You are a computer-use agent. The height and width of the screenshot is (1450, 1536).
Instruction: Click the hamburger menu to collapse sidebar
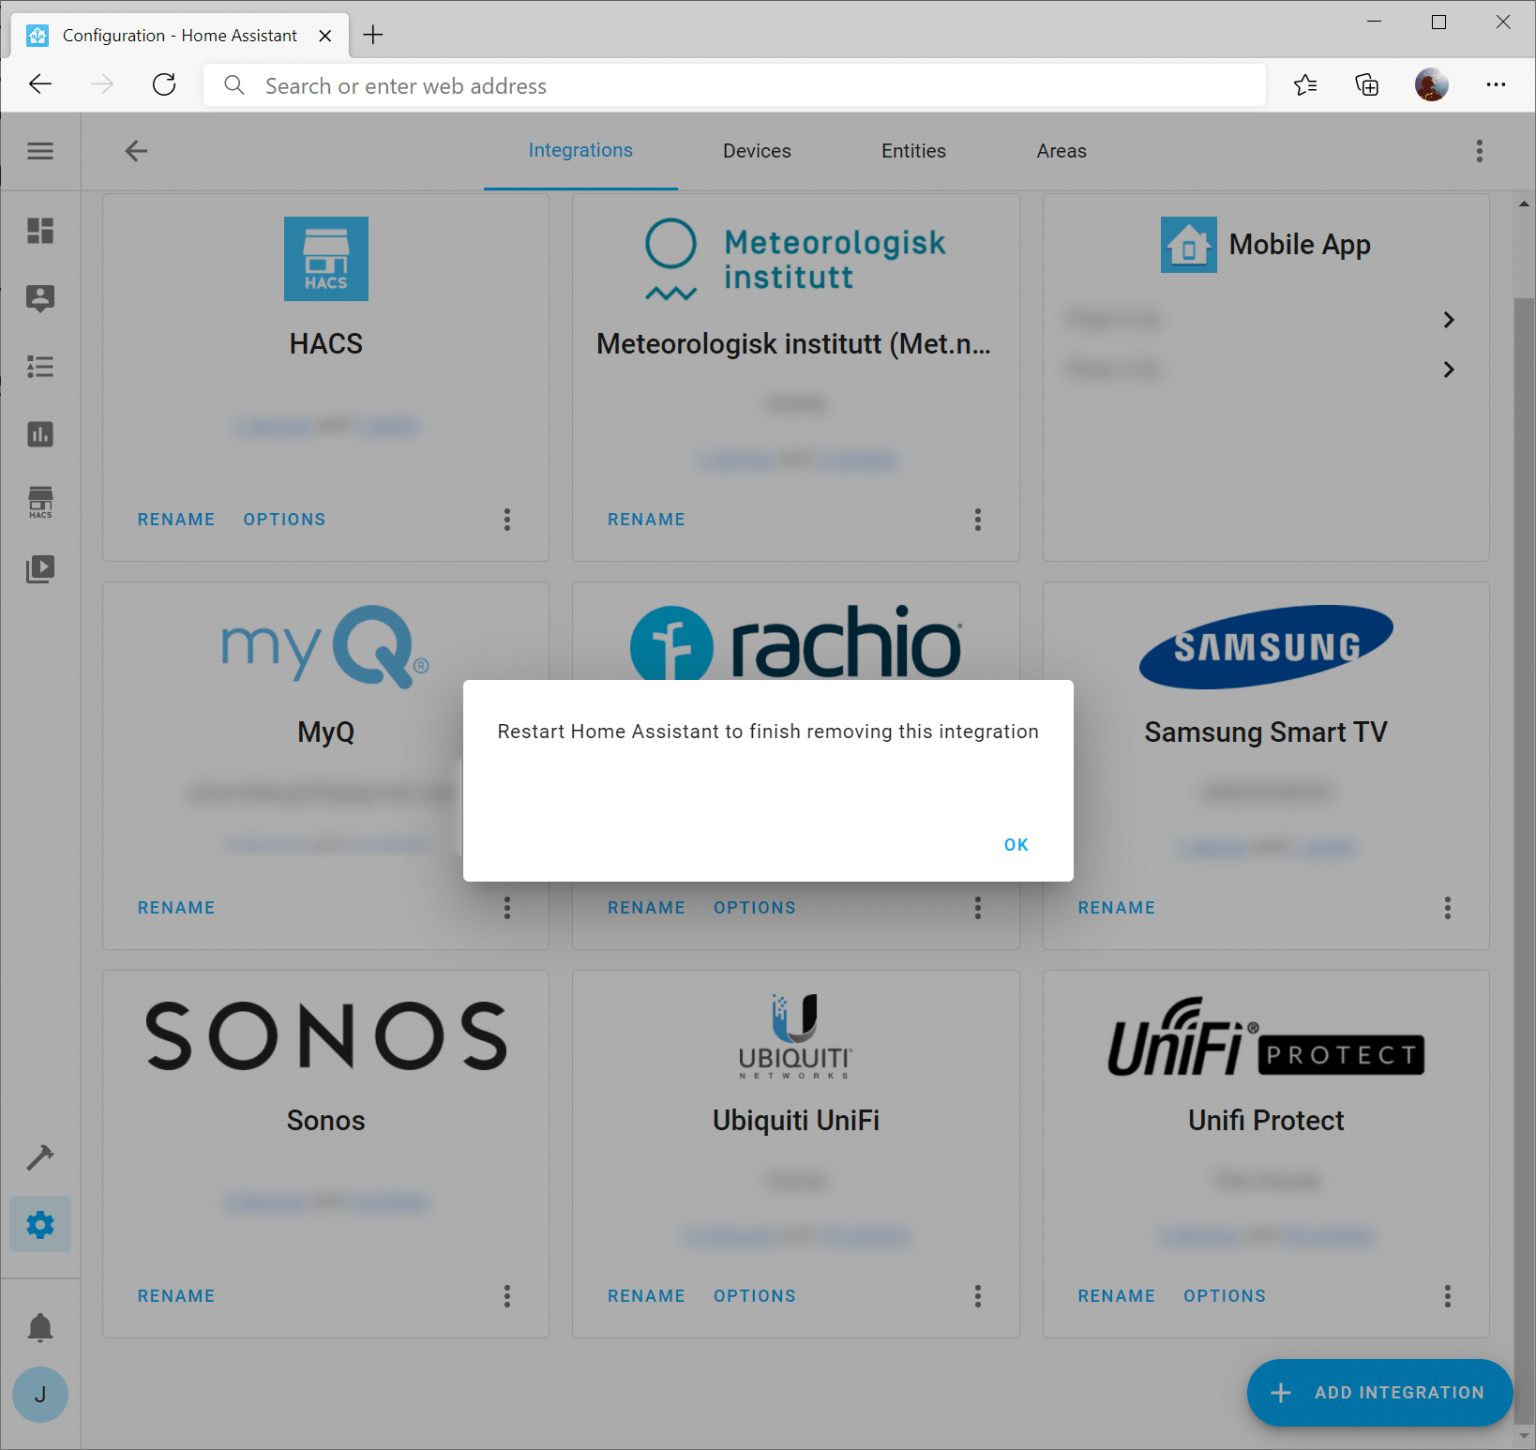click(x=40, y=151)
